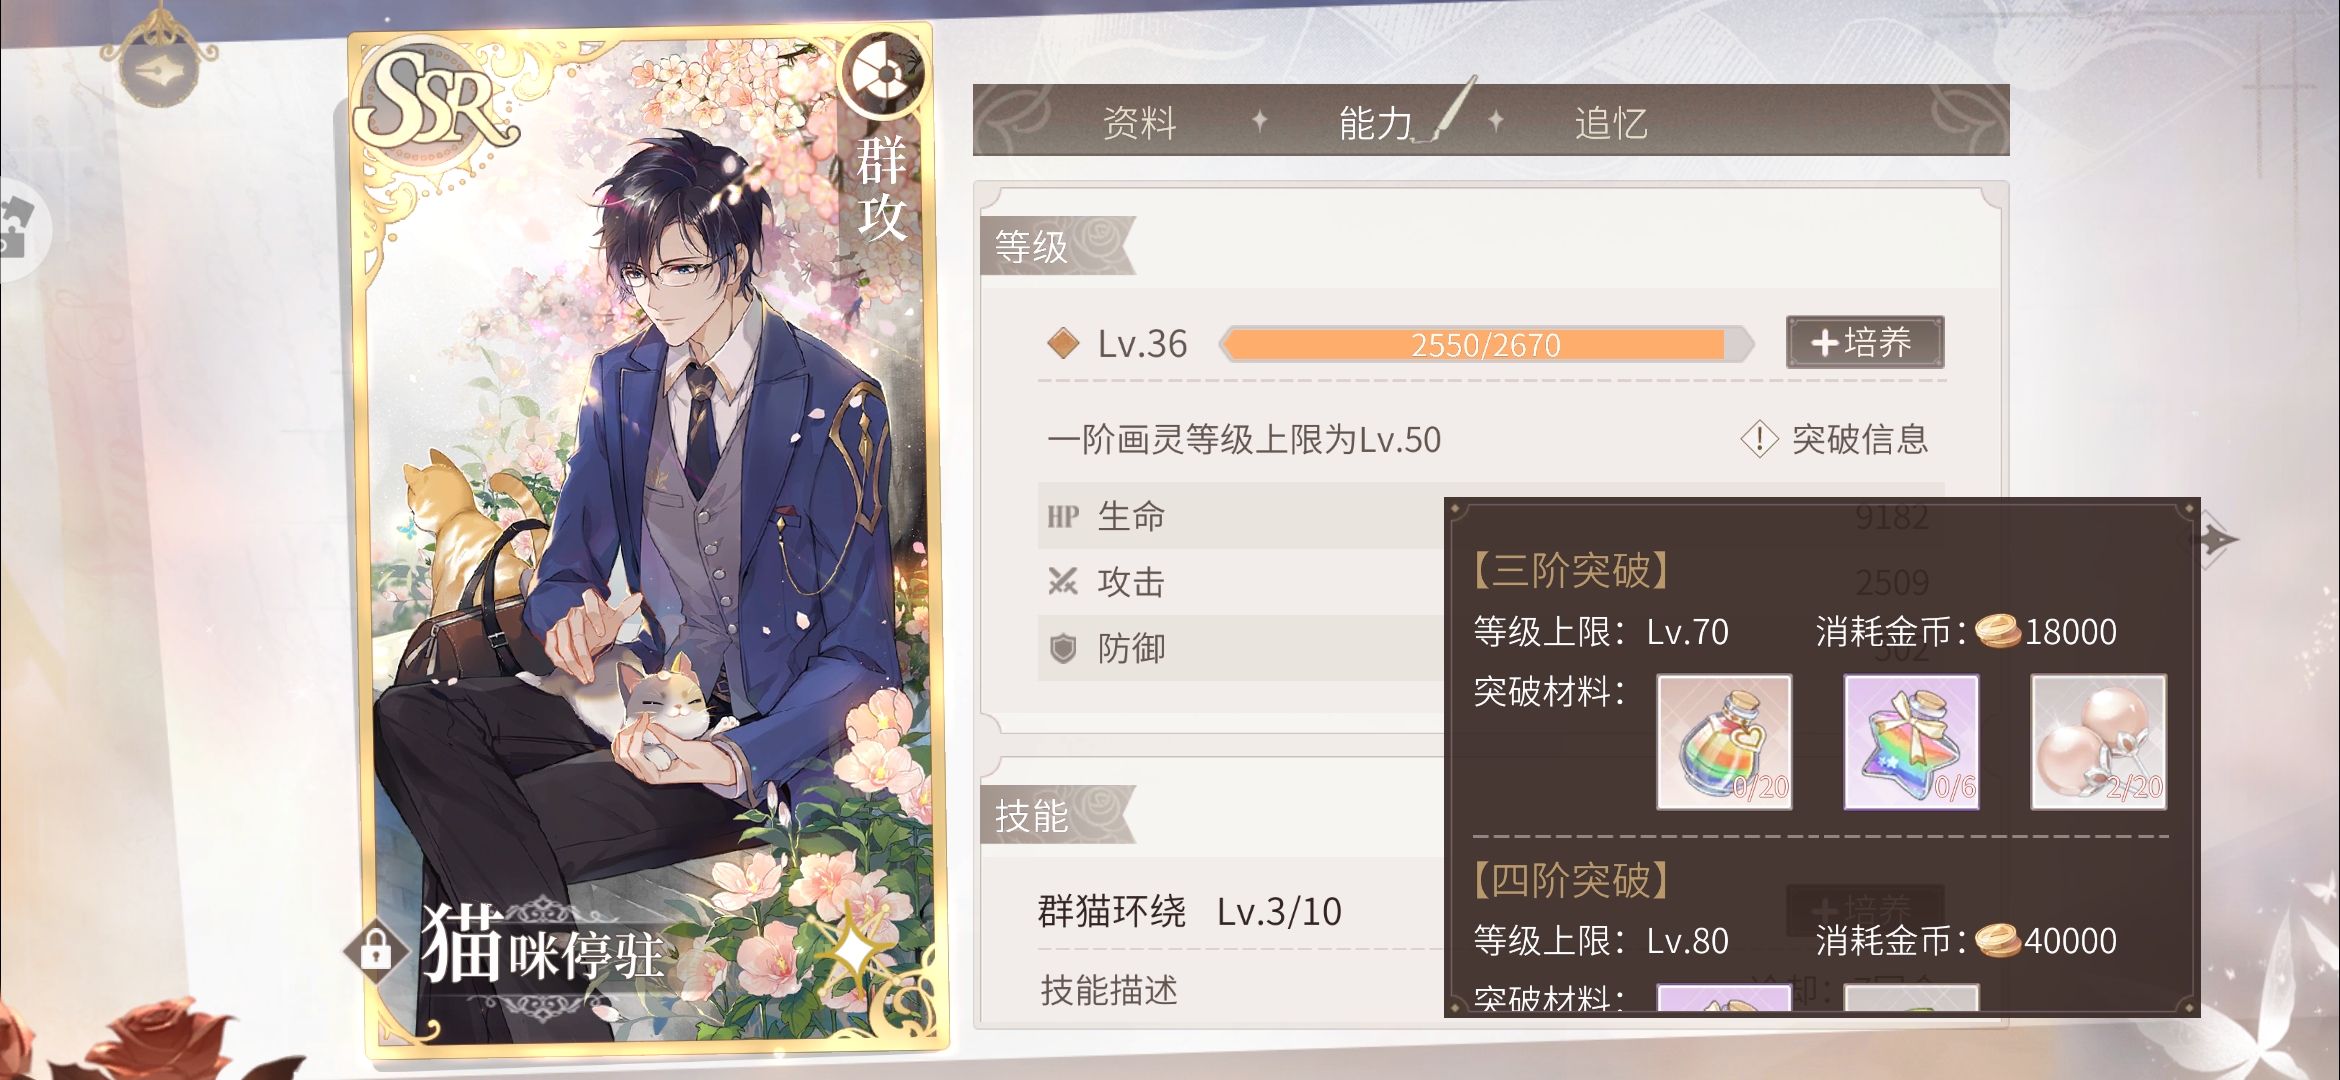The width and height of the screenshot is (2340, 1080).
Task: Switch to the 追忆 tab
Action: point(1610,123)
